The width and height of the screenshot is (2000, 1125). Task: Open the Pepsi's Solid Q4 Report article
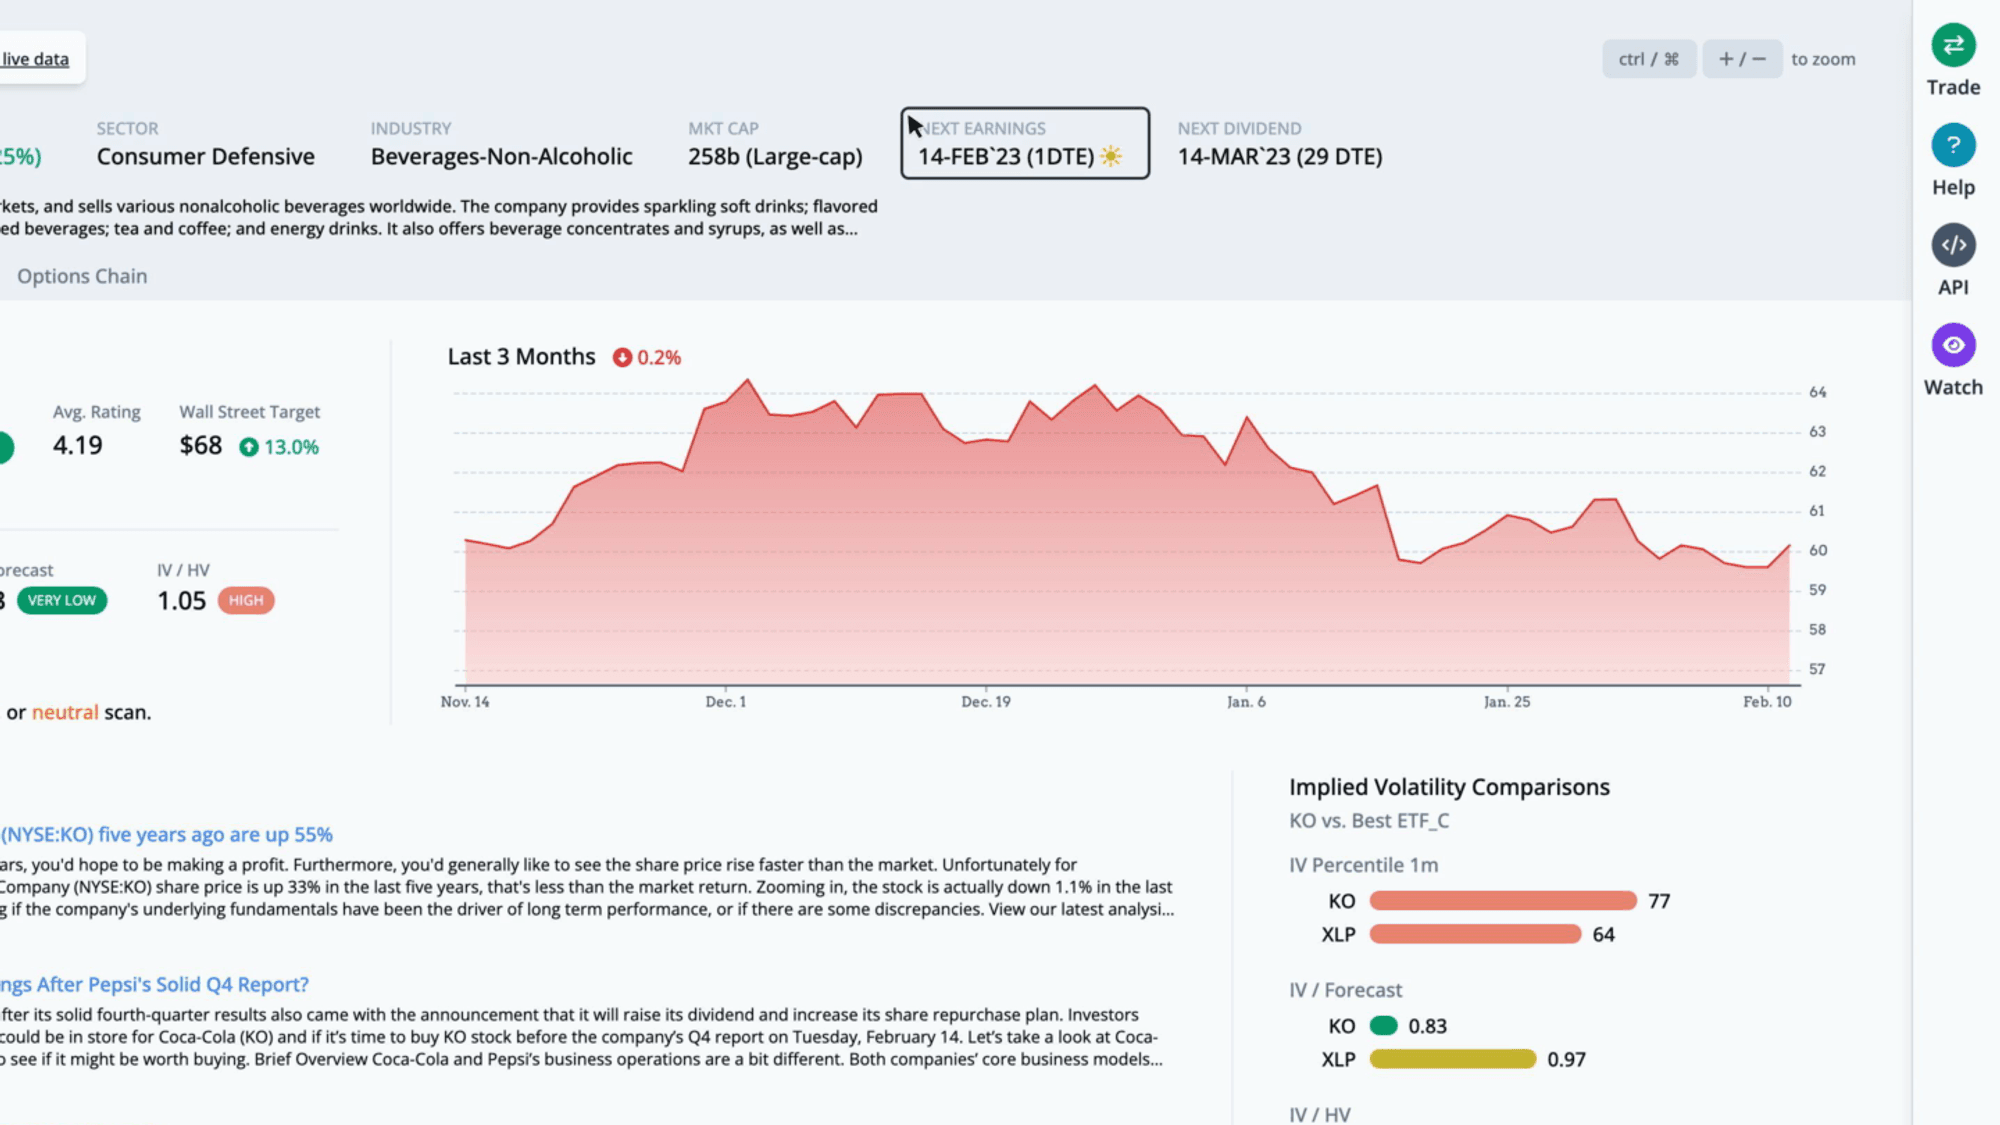point(154,984)
